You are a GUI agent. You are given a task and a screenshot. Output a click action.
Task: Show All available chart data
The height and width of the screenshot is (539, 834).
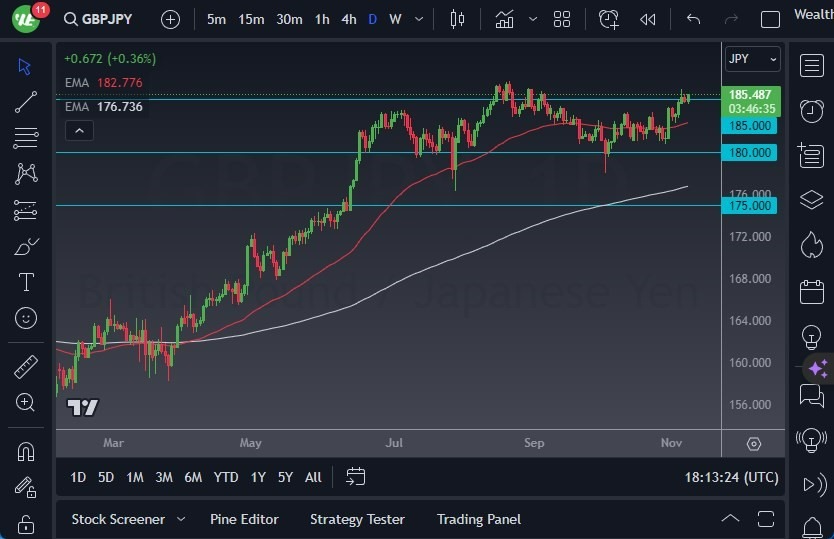pyautogui.click(x=313, y=477)
